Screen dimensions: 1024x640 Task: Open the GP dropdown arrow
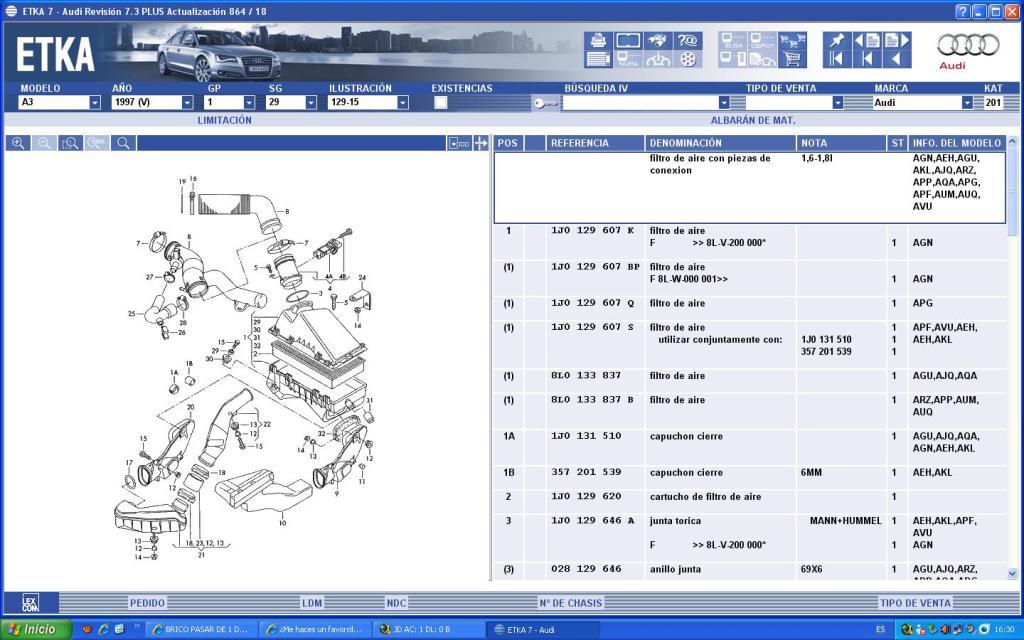point(249,103)
